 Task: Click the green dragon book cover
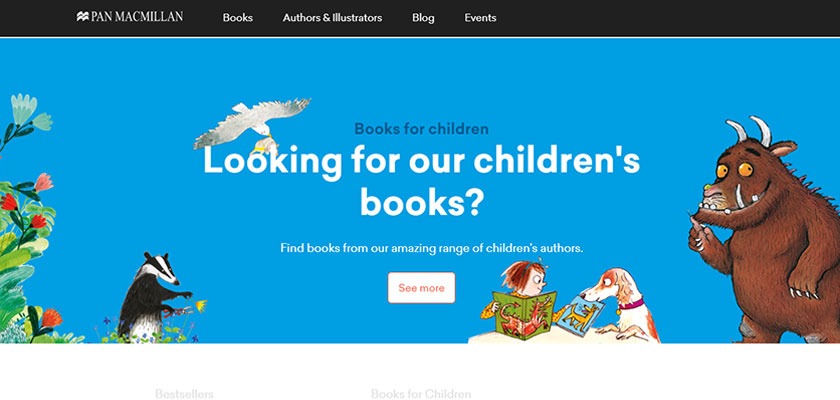[x=524, y=316]
